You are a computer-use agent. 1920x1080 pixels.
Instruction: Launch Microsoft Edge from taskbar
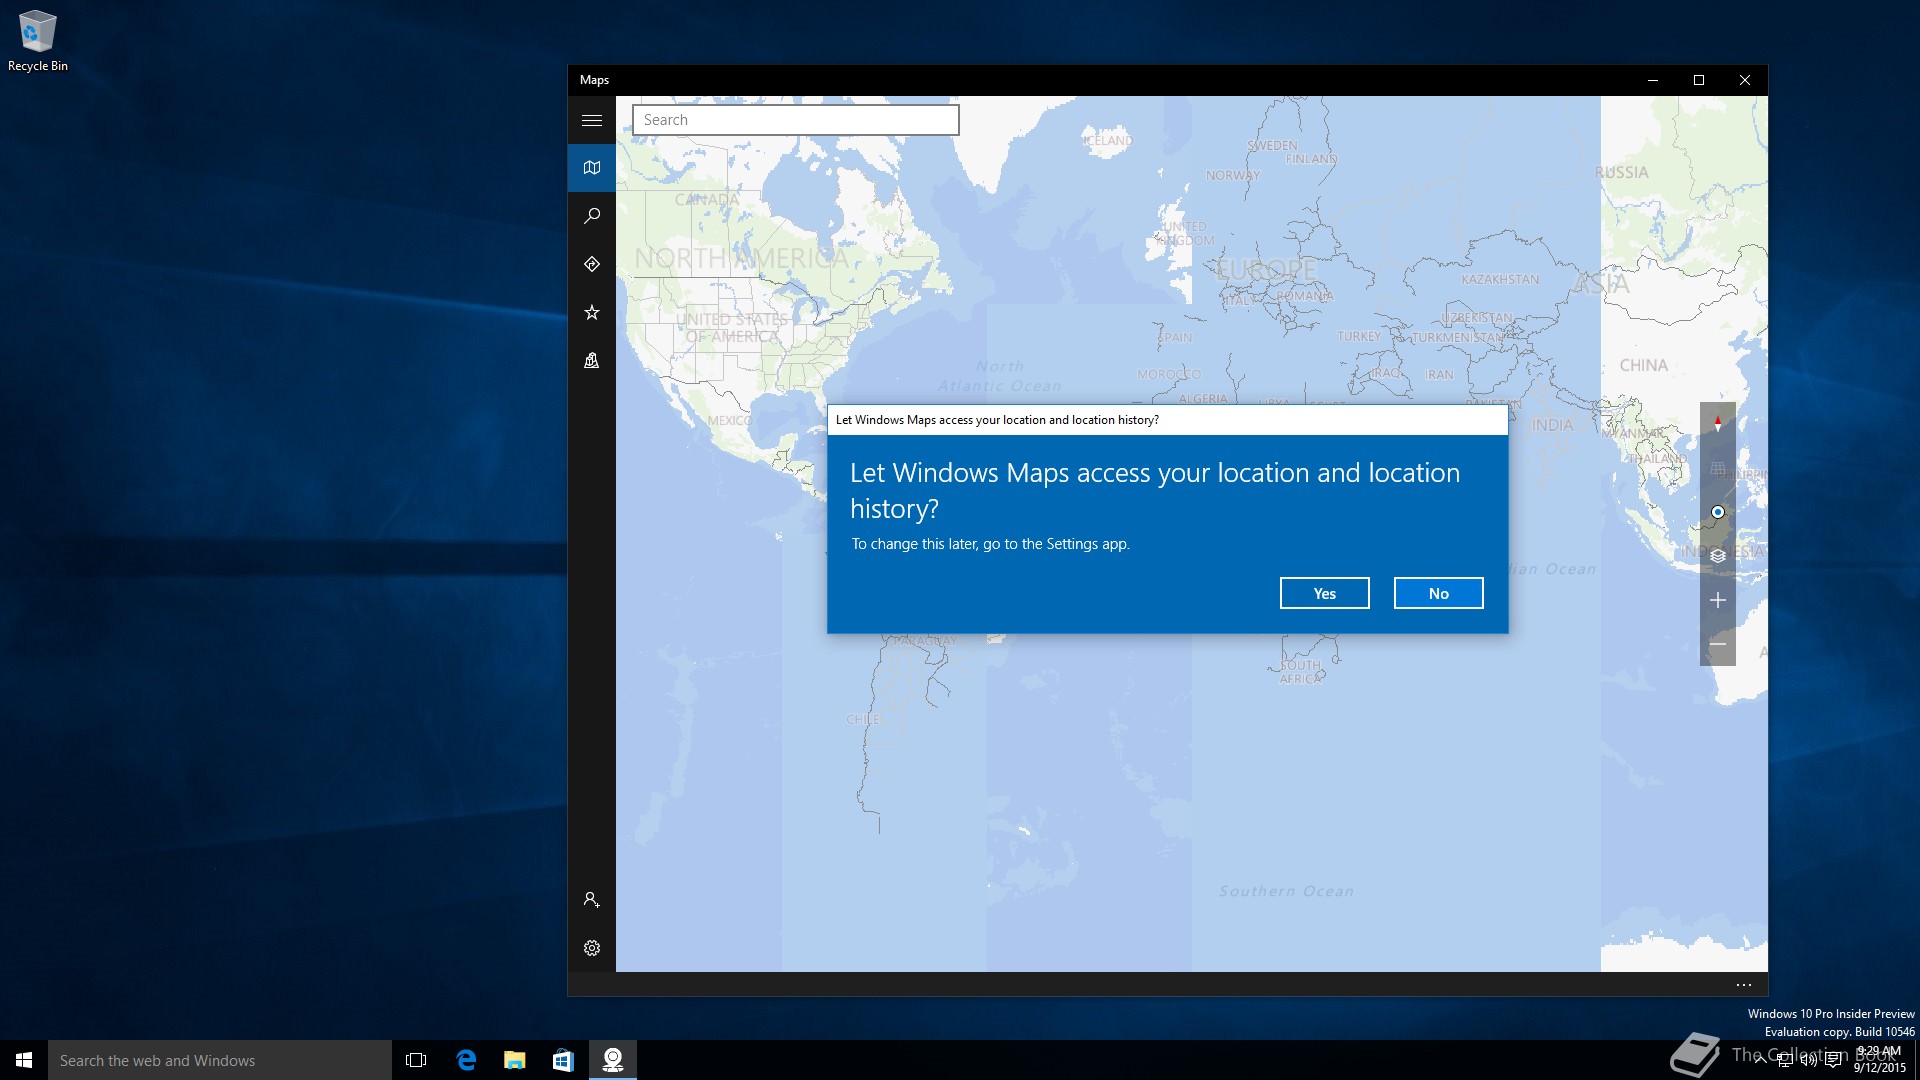click(x=466, y=1060)
